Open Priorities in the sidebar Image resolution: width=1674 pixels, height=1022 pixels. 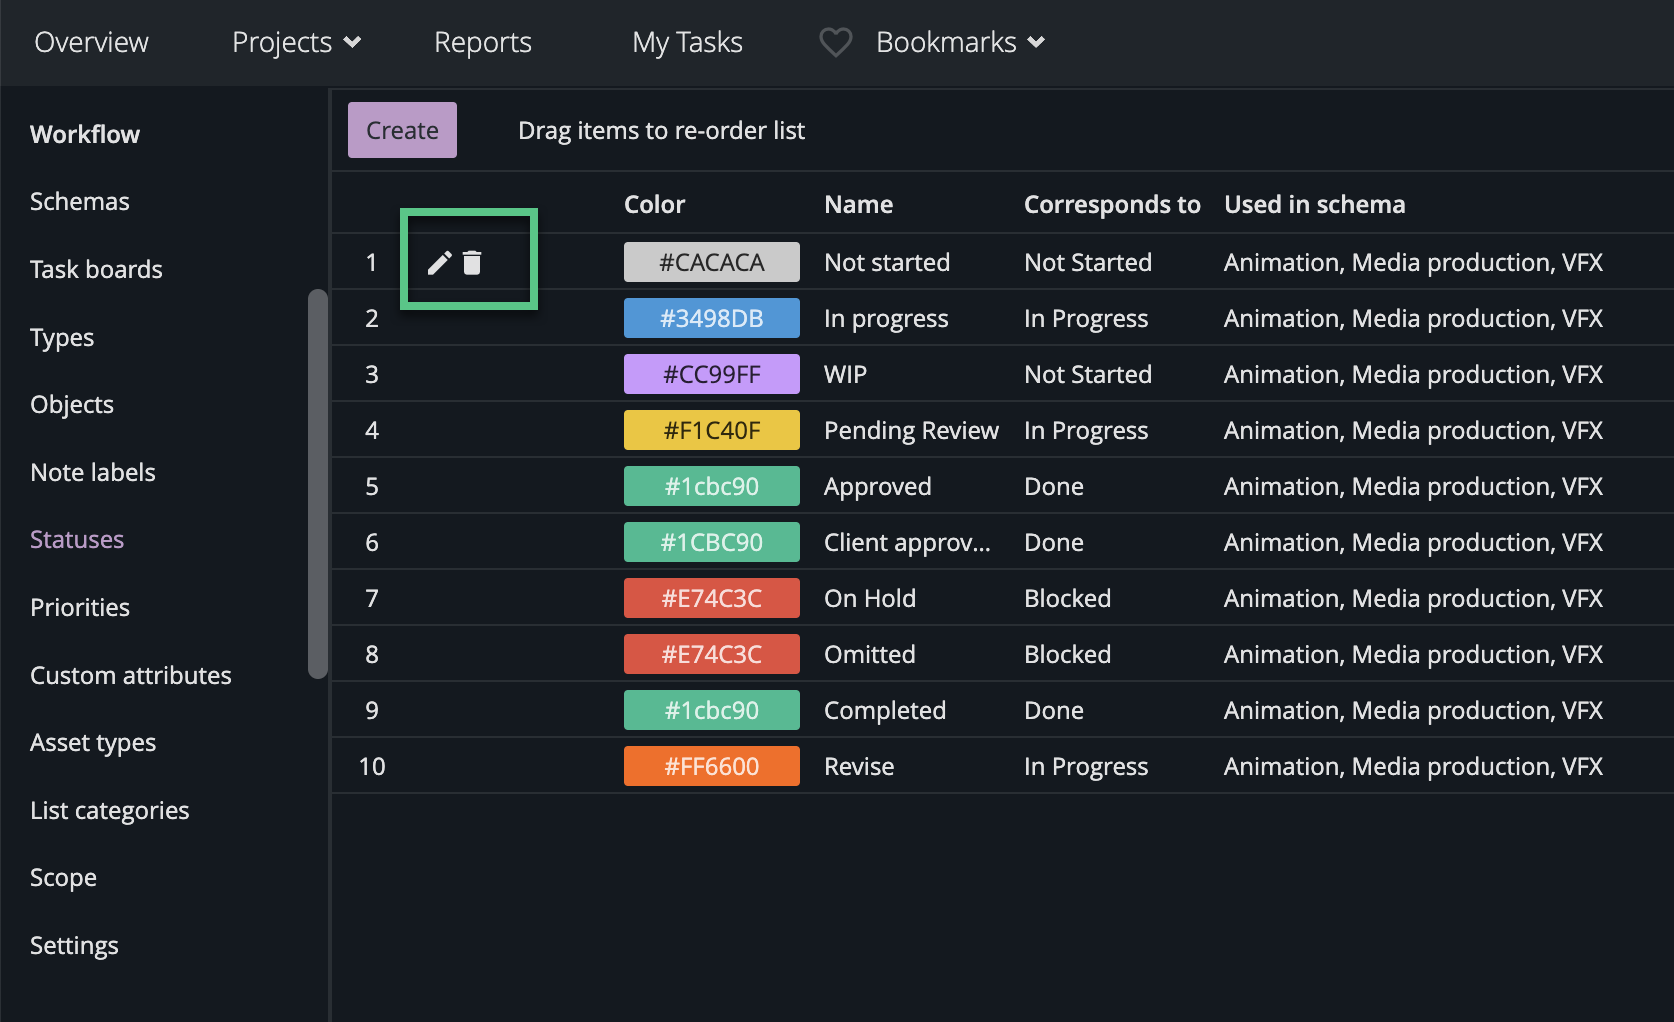click(80, 607)
